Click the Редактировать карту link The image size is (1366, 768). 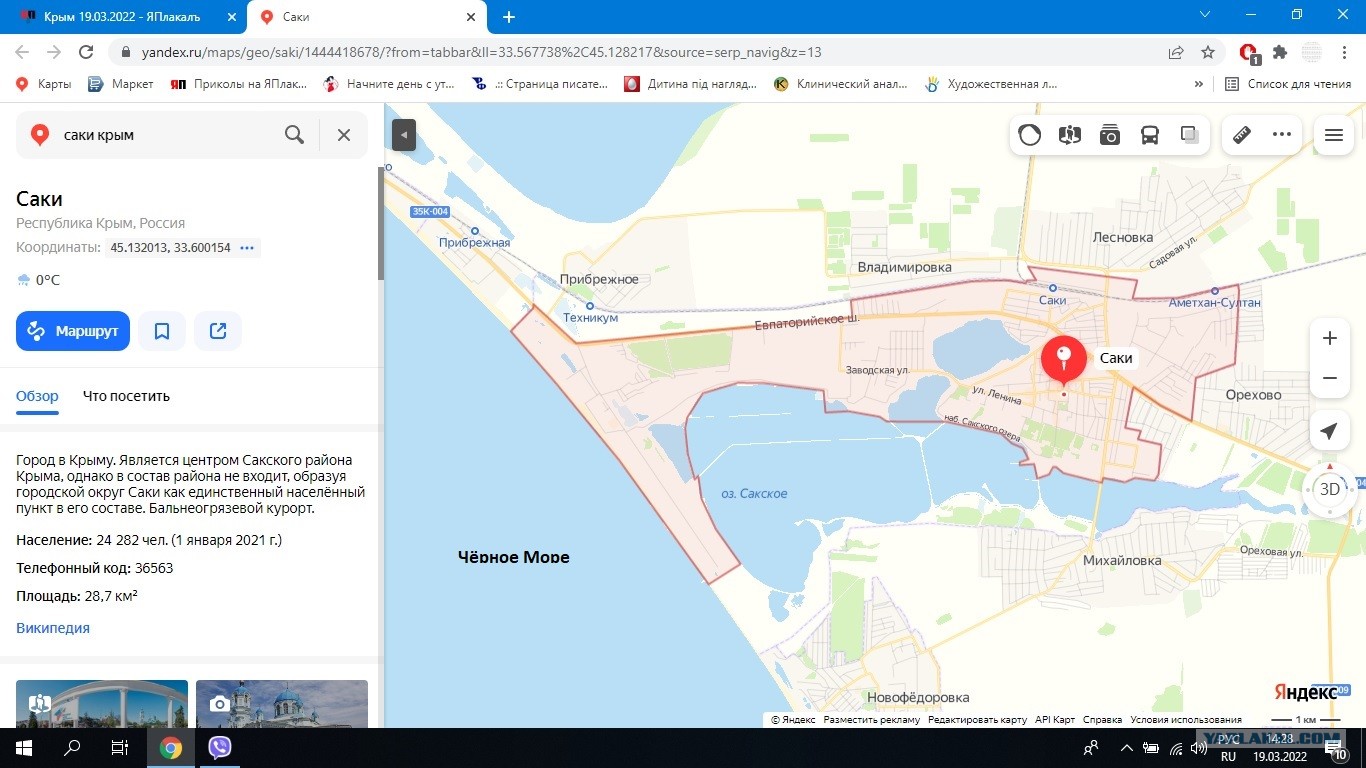click(x=977, y=720)
